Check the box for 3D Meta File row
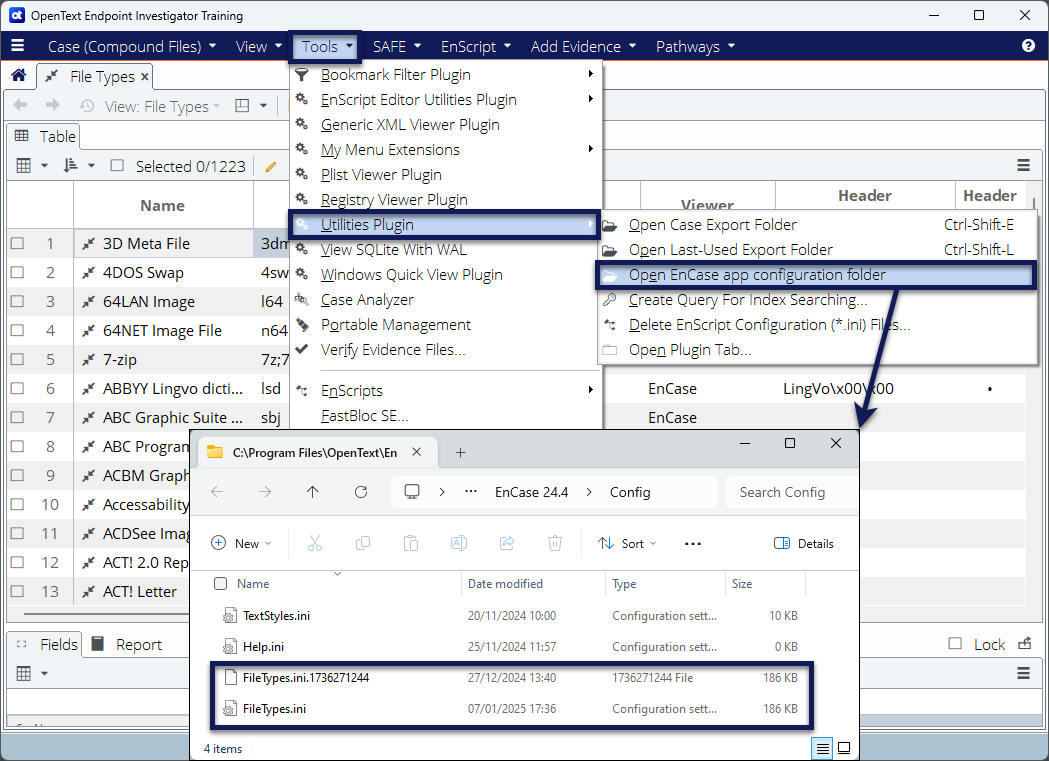The width and height of the screenshot is (1049, 761). (17, 243)
